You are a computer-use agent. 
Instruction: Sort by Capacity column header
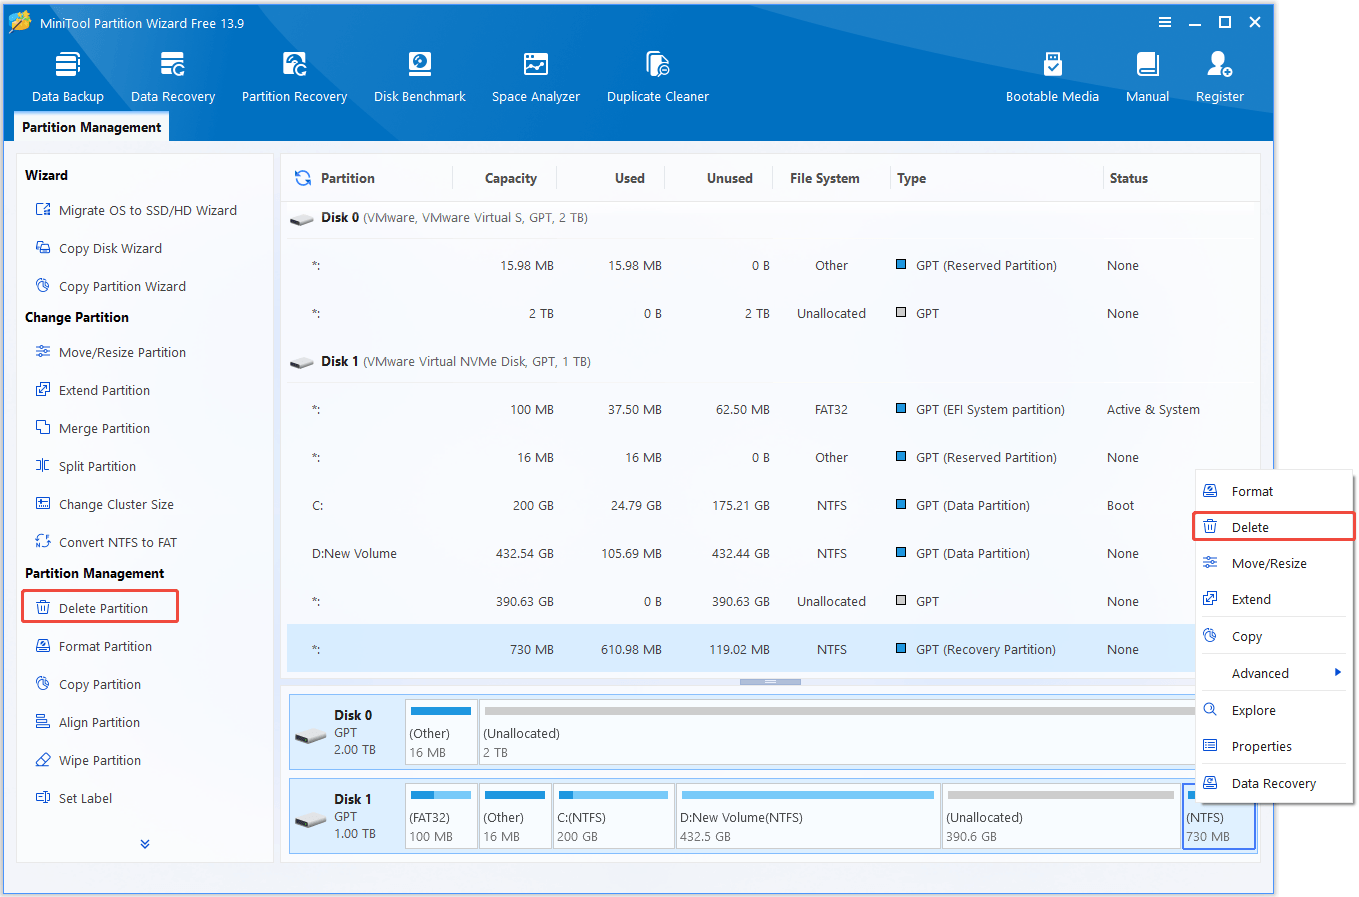510,178
